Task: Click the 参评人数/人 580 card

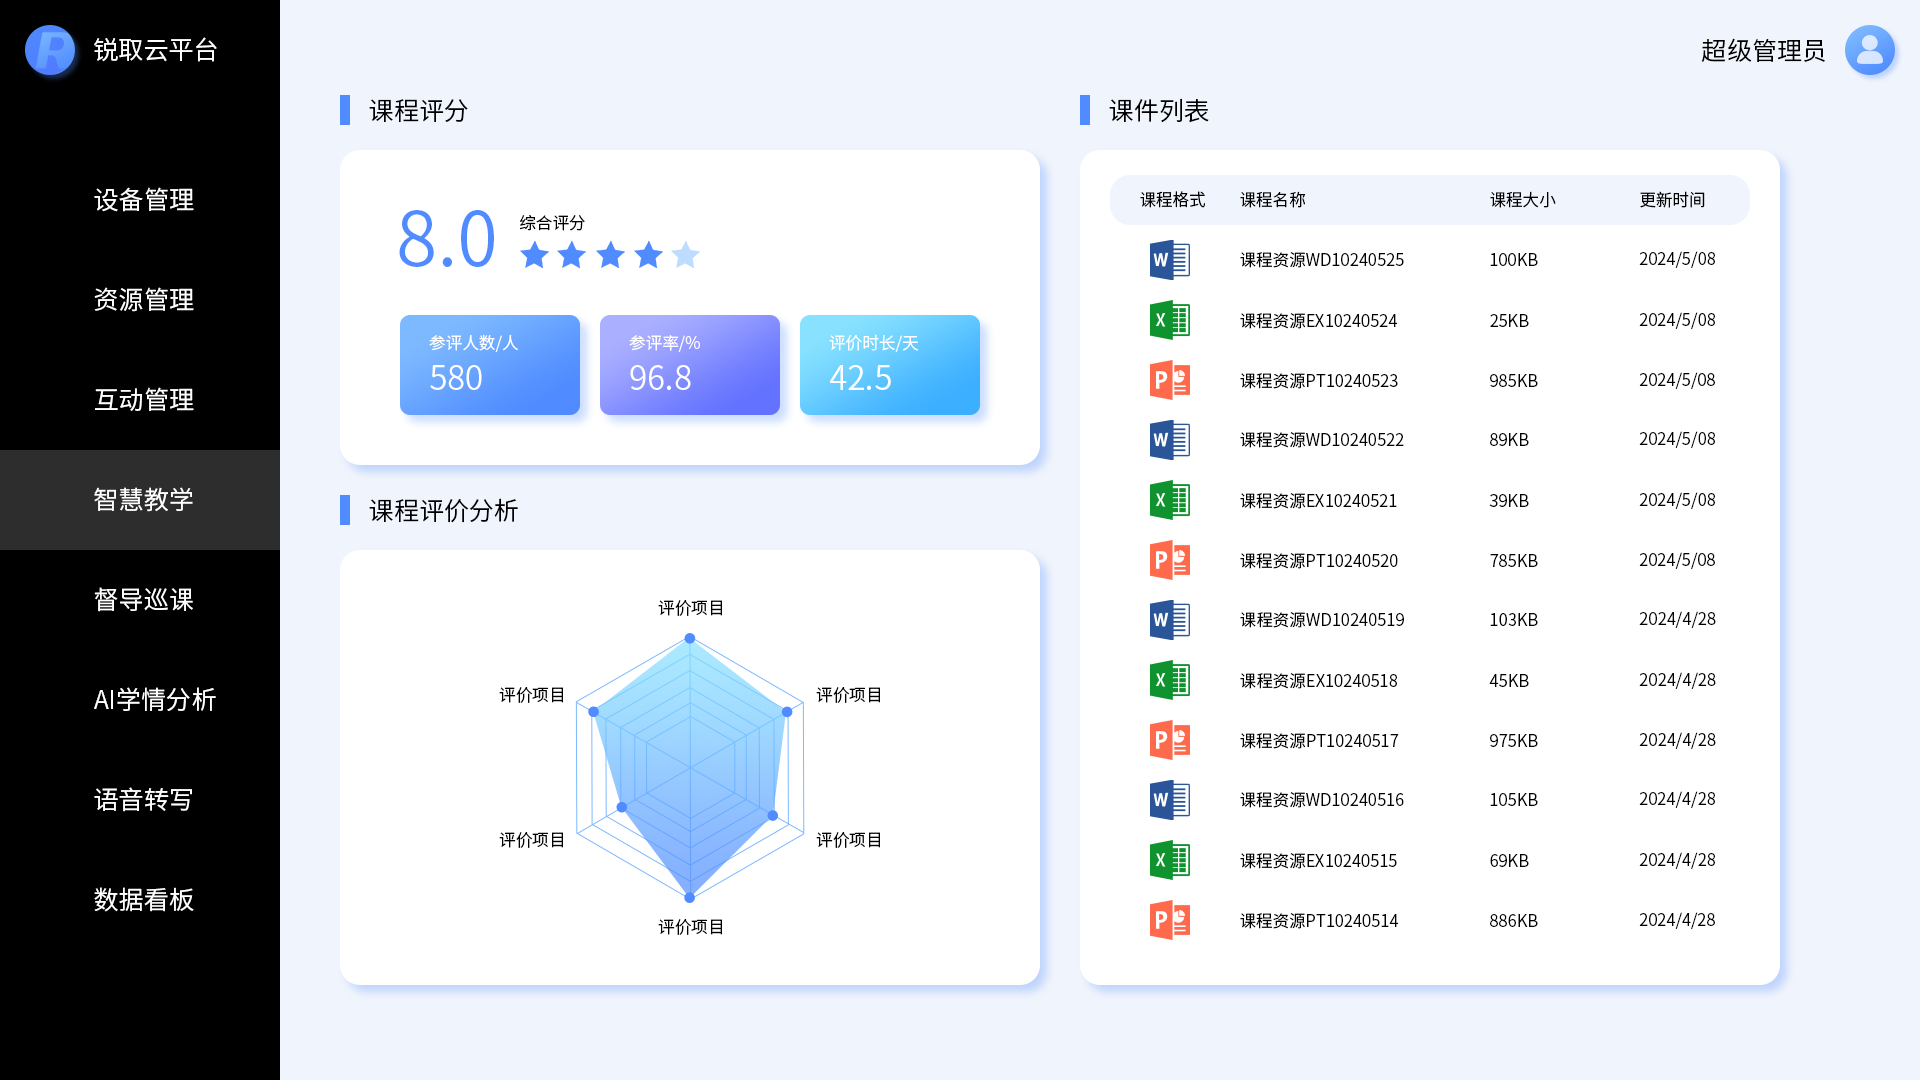Action: pos(490,365)
